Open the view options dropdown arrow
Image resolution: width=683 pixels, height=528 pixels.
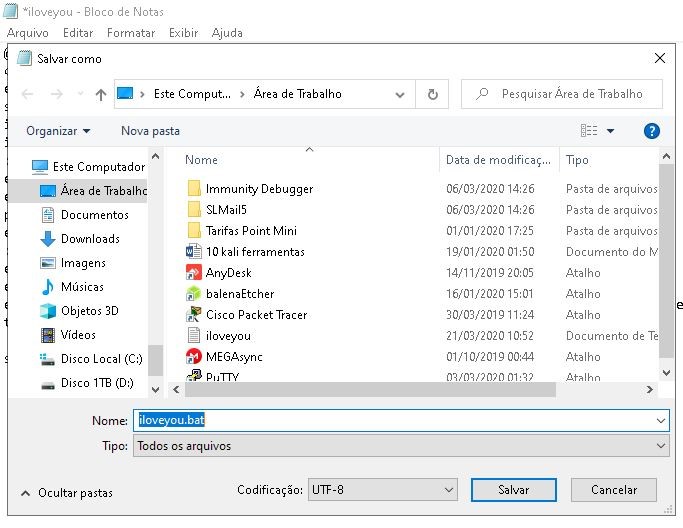tap(610, 131)
